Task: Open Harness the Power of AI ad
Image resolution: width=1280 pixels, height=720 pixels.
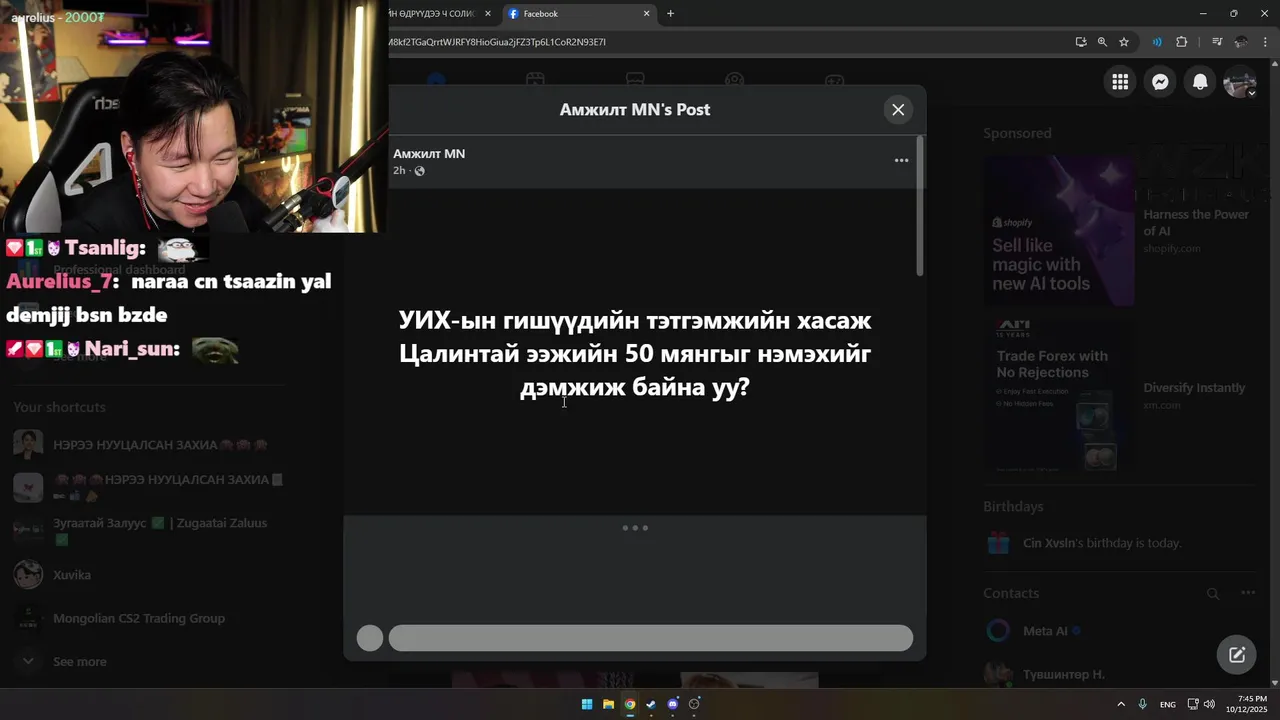Action: tap(1196, 222)
